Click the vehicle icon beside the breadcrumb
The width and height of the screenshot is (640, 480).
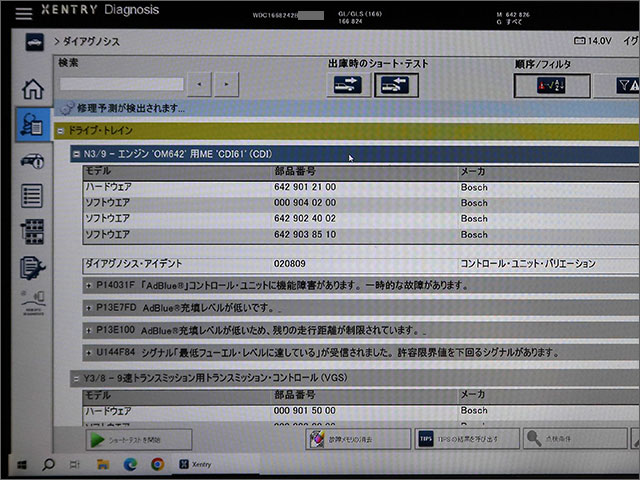(34, 42)
